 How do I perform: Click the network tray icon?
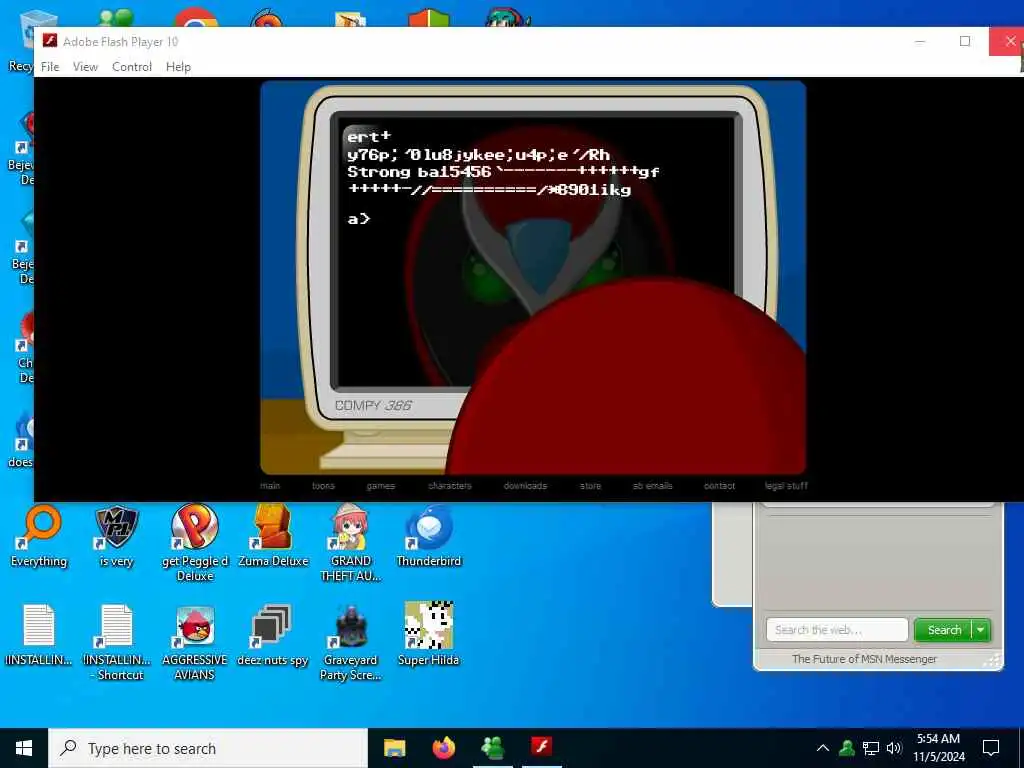coord(871,748)
